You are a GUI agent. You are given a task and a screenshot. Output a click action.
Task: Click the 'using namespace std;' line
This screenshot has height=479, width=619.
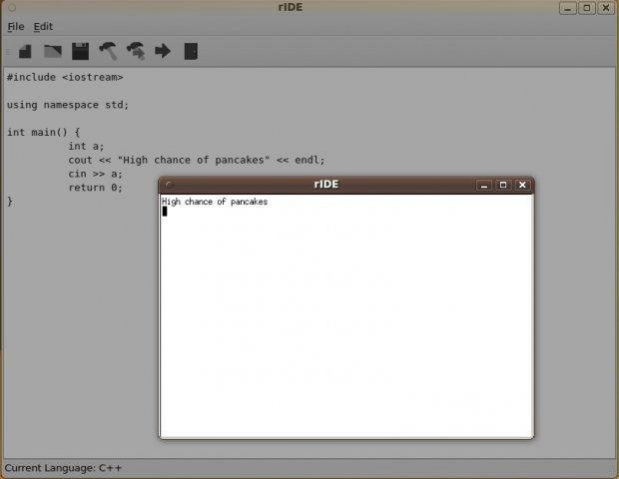(x=68, y=104)
